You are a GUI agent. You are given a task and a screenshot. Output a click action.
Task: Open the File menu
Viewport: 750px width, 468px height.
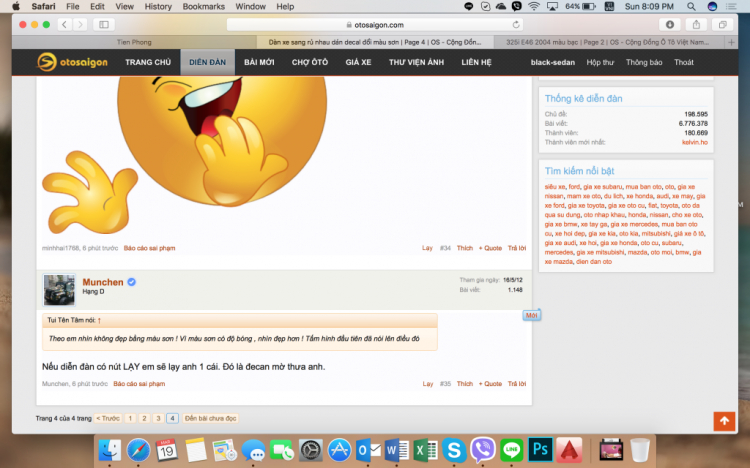[73, 6]
